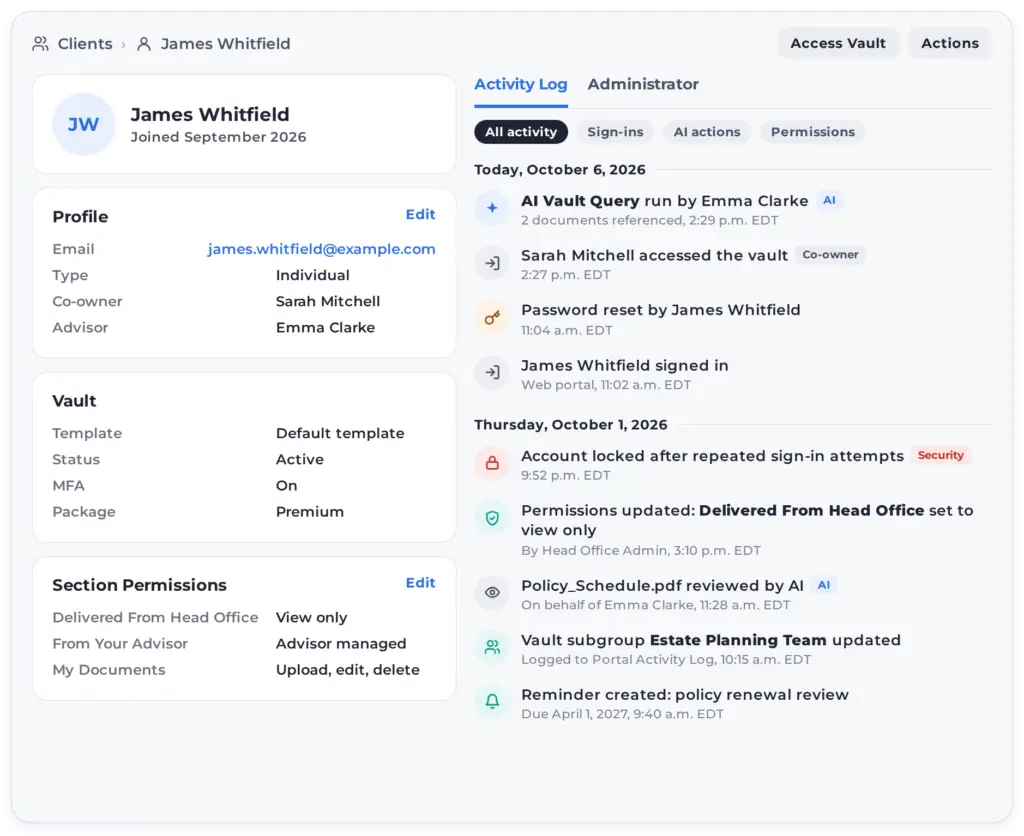This screenshot has height=836, width=1024.
Task: Click the eye icon for Policy_Schedule.pdf reviewed
Action: pos(492,593)
